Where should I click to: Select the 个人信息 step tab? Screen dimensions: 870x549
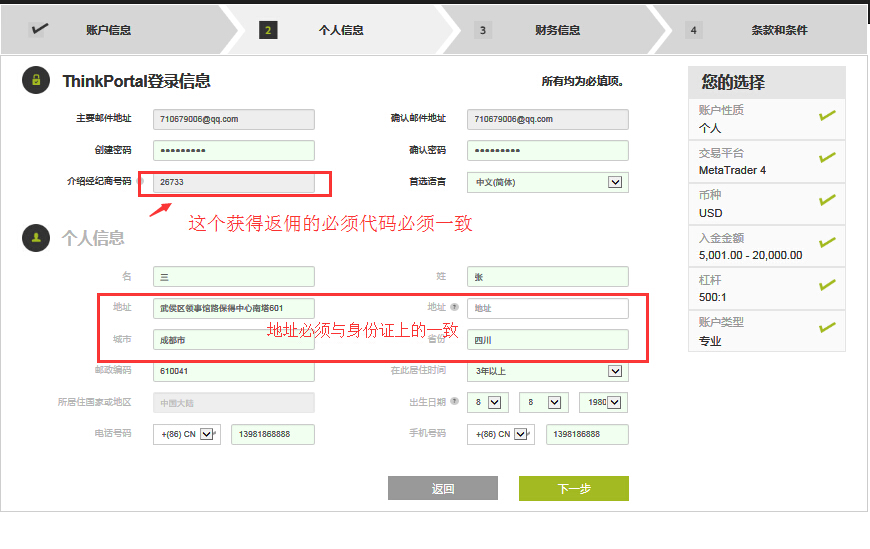click(341, 30)
